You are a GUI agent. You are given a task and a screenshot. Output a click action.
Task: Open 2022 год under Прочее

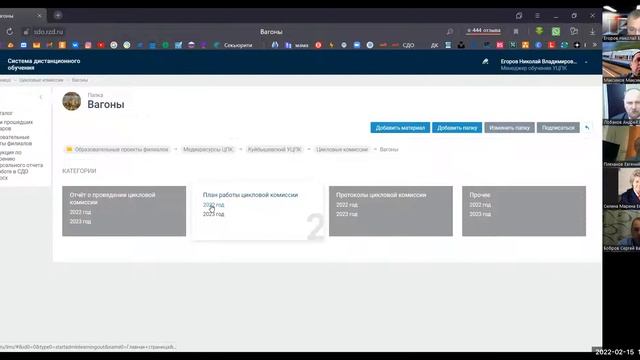(480, 205)
